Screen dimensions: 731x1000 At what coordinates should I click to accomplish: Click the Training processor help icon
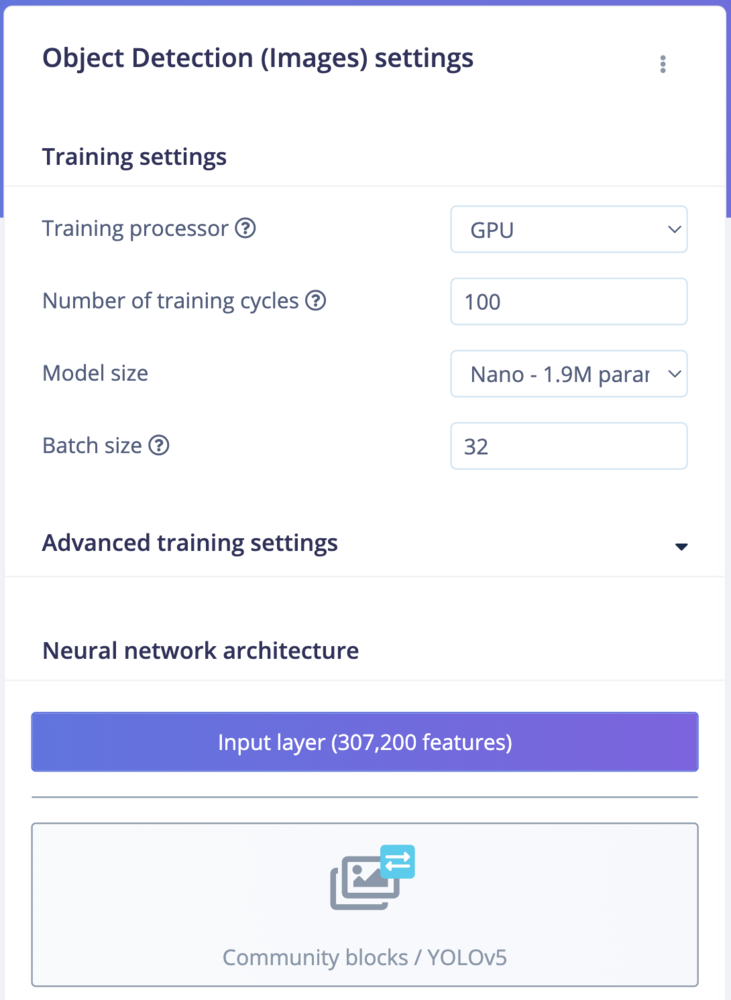[246, 228]
